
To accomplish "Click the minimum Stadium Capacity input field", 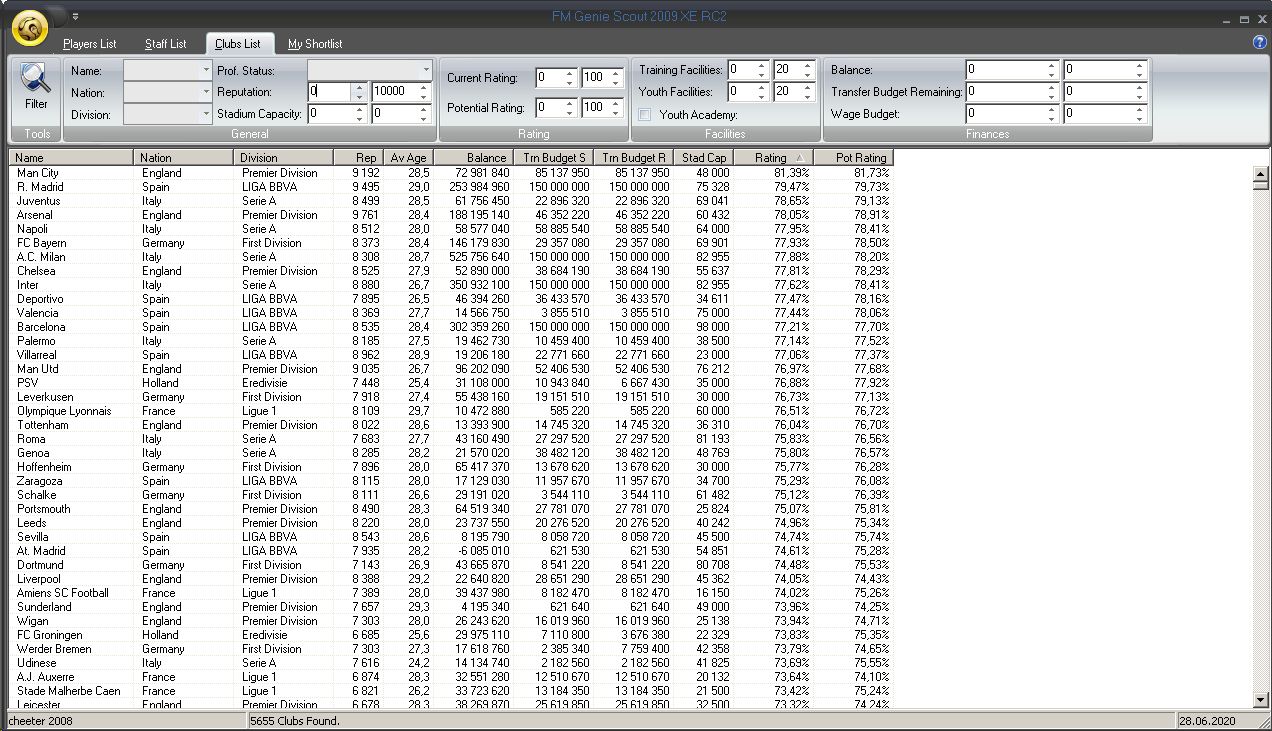I will coord(329,114).
